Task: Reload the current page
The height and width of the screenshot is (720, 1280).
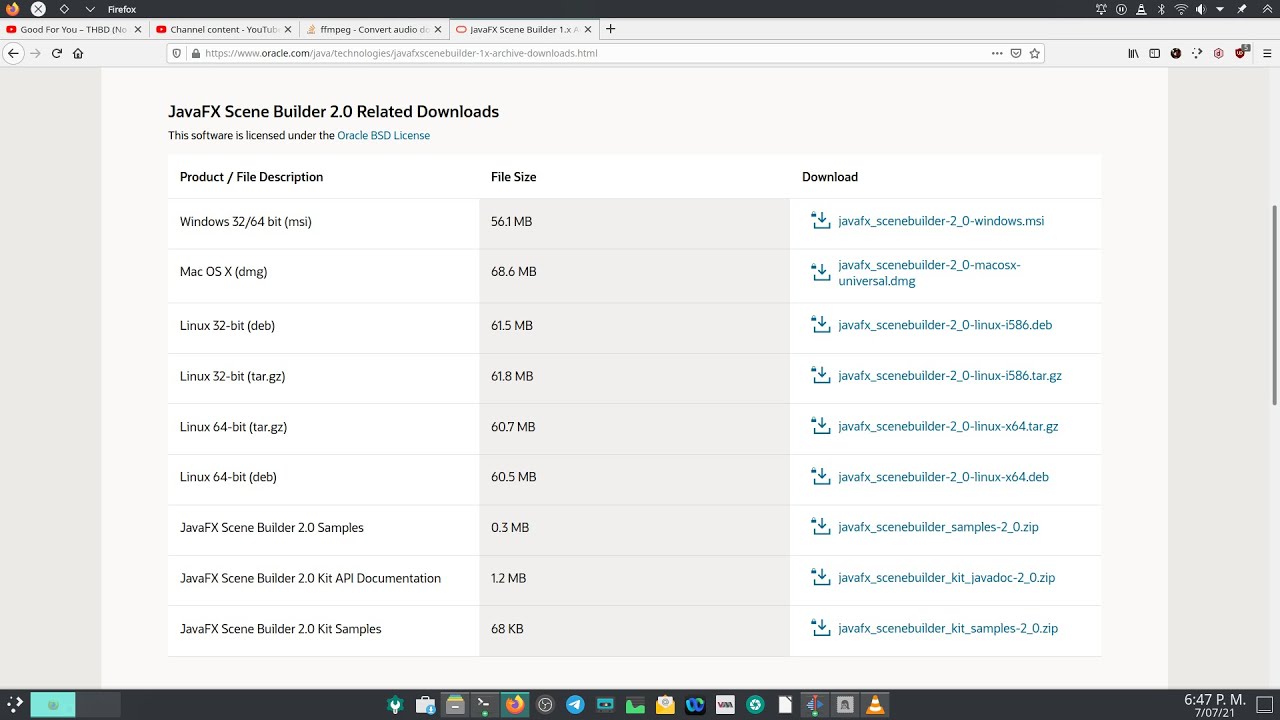Action: tap(57, 53)
